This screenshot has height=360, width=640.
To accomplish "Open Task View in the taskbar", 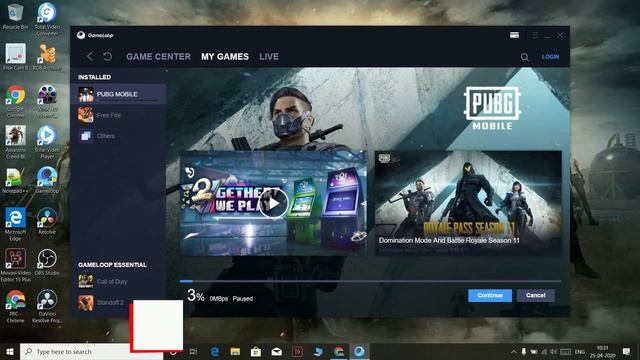I will pyautogui.click(x=193, y=351).
